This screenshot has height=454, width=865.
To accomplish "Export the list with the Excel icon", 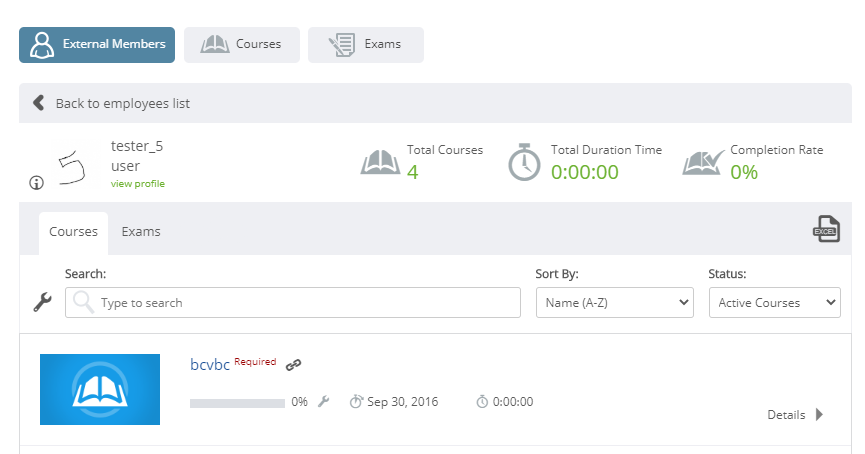I will [x=826, y=229].
